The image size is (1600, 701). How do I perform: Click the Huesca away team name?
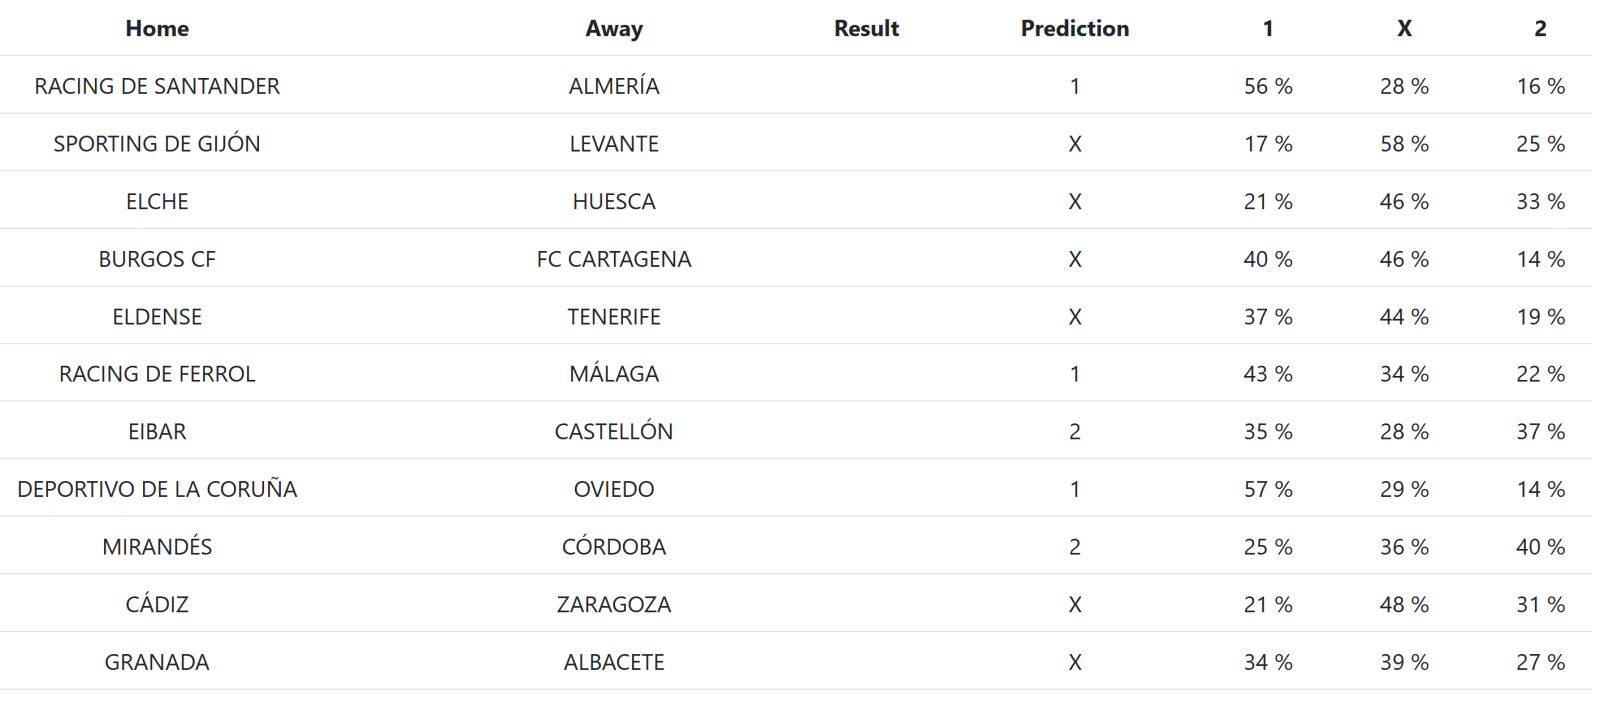pos(614,201)
